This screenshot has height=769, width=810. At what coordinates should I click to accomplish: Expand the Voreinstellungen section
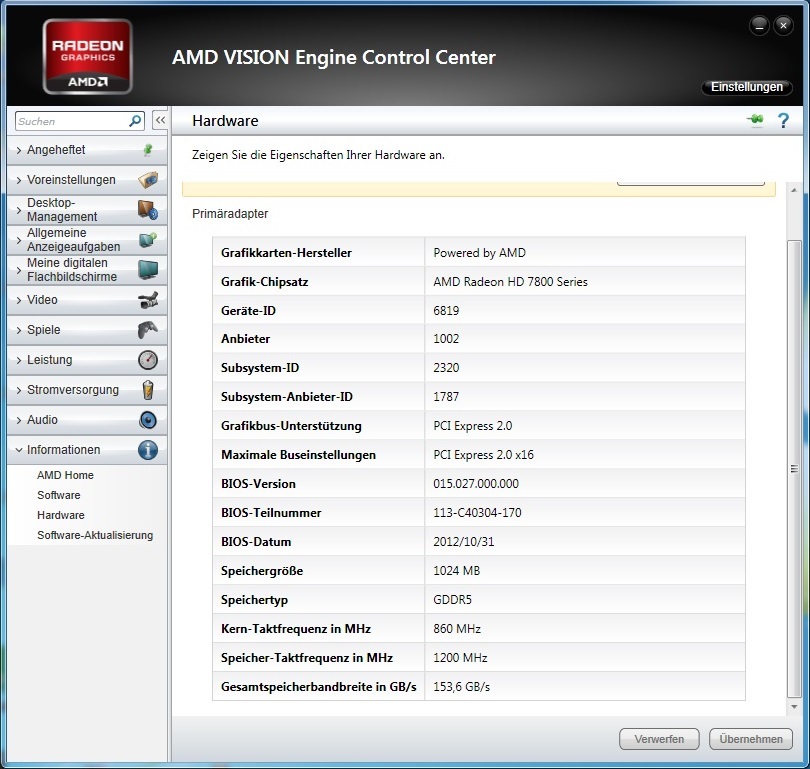[87, 180]
